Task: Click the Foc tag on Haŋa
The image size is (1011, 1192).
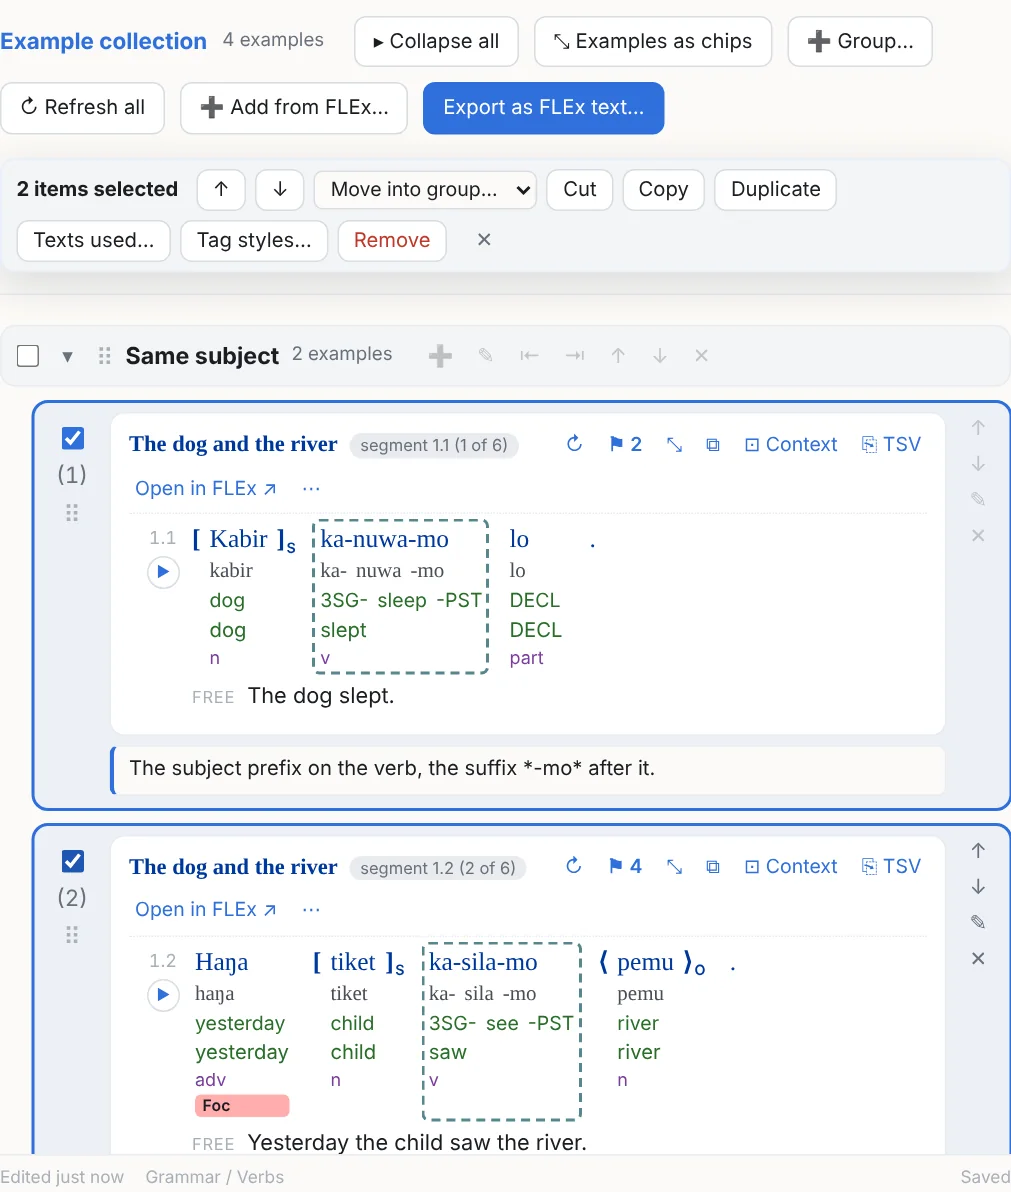Action: [x=242, y=1105]
